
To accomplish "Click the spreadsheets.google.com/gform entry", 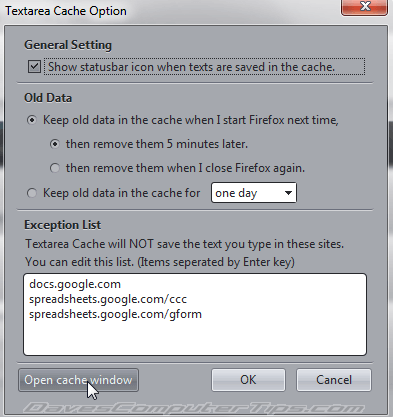I will point(115,314).
